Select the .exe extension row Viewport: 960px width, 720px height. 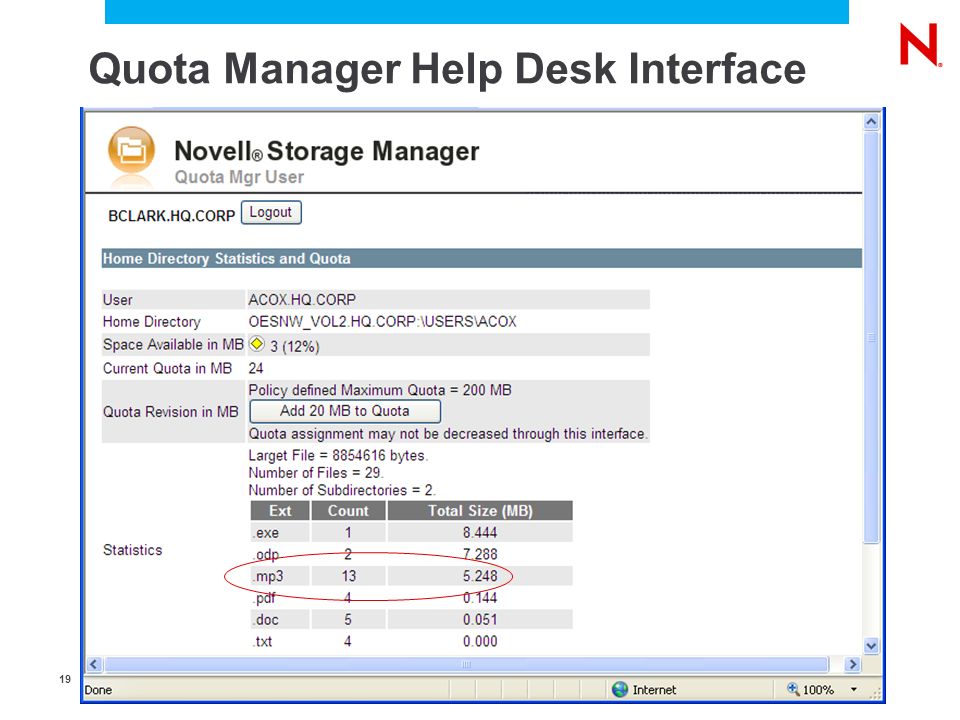point(411,533)
